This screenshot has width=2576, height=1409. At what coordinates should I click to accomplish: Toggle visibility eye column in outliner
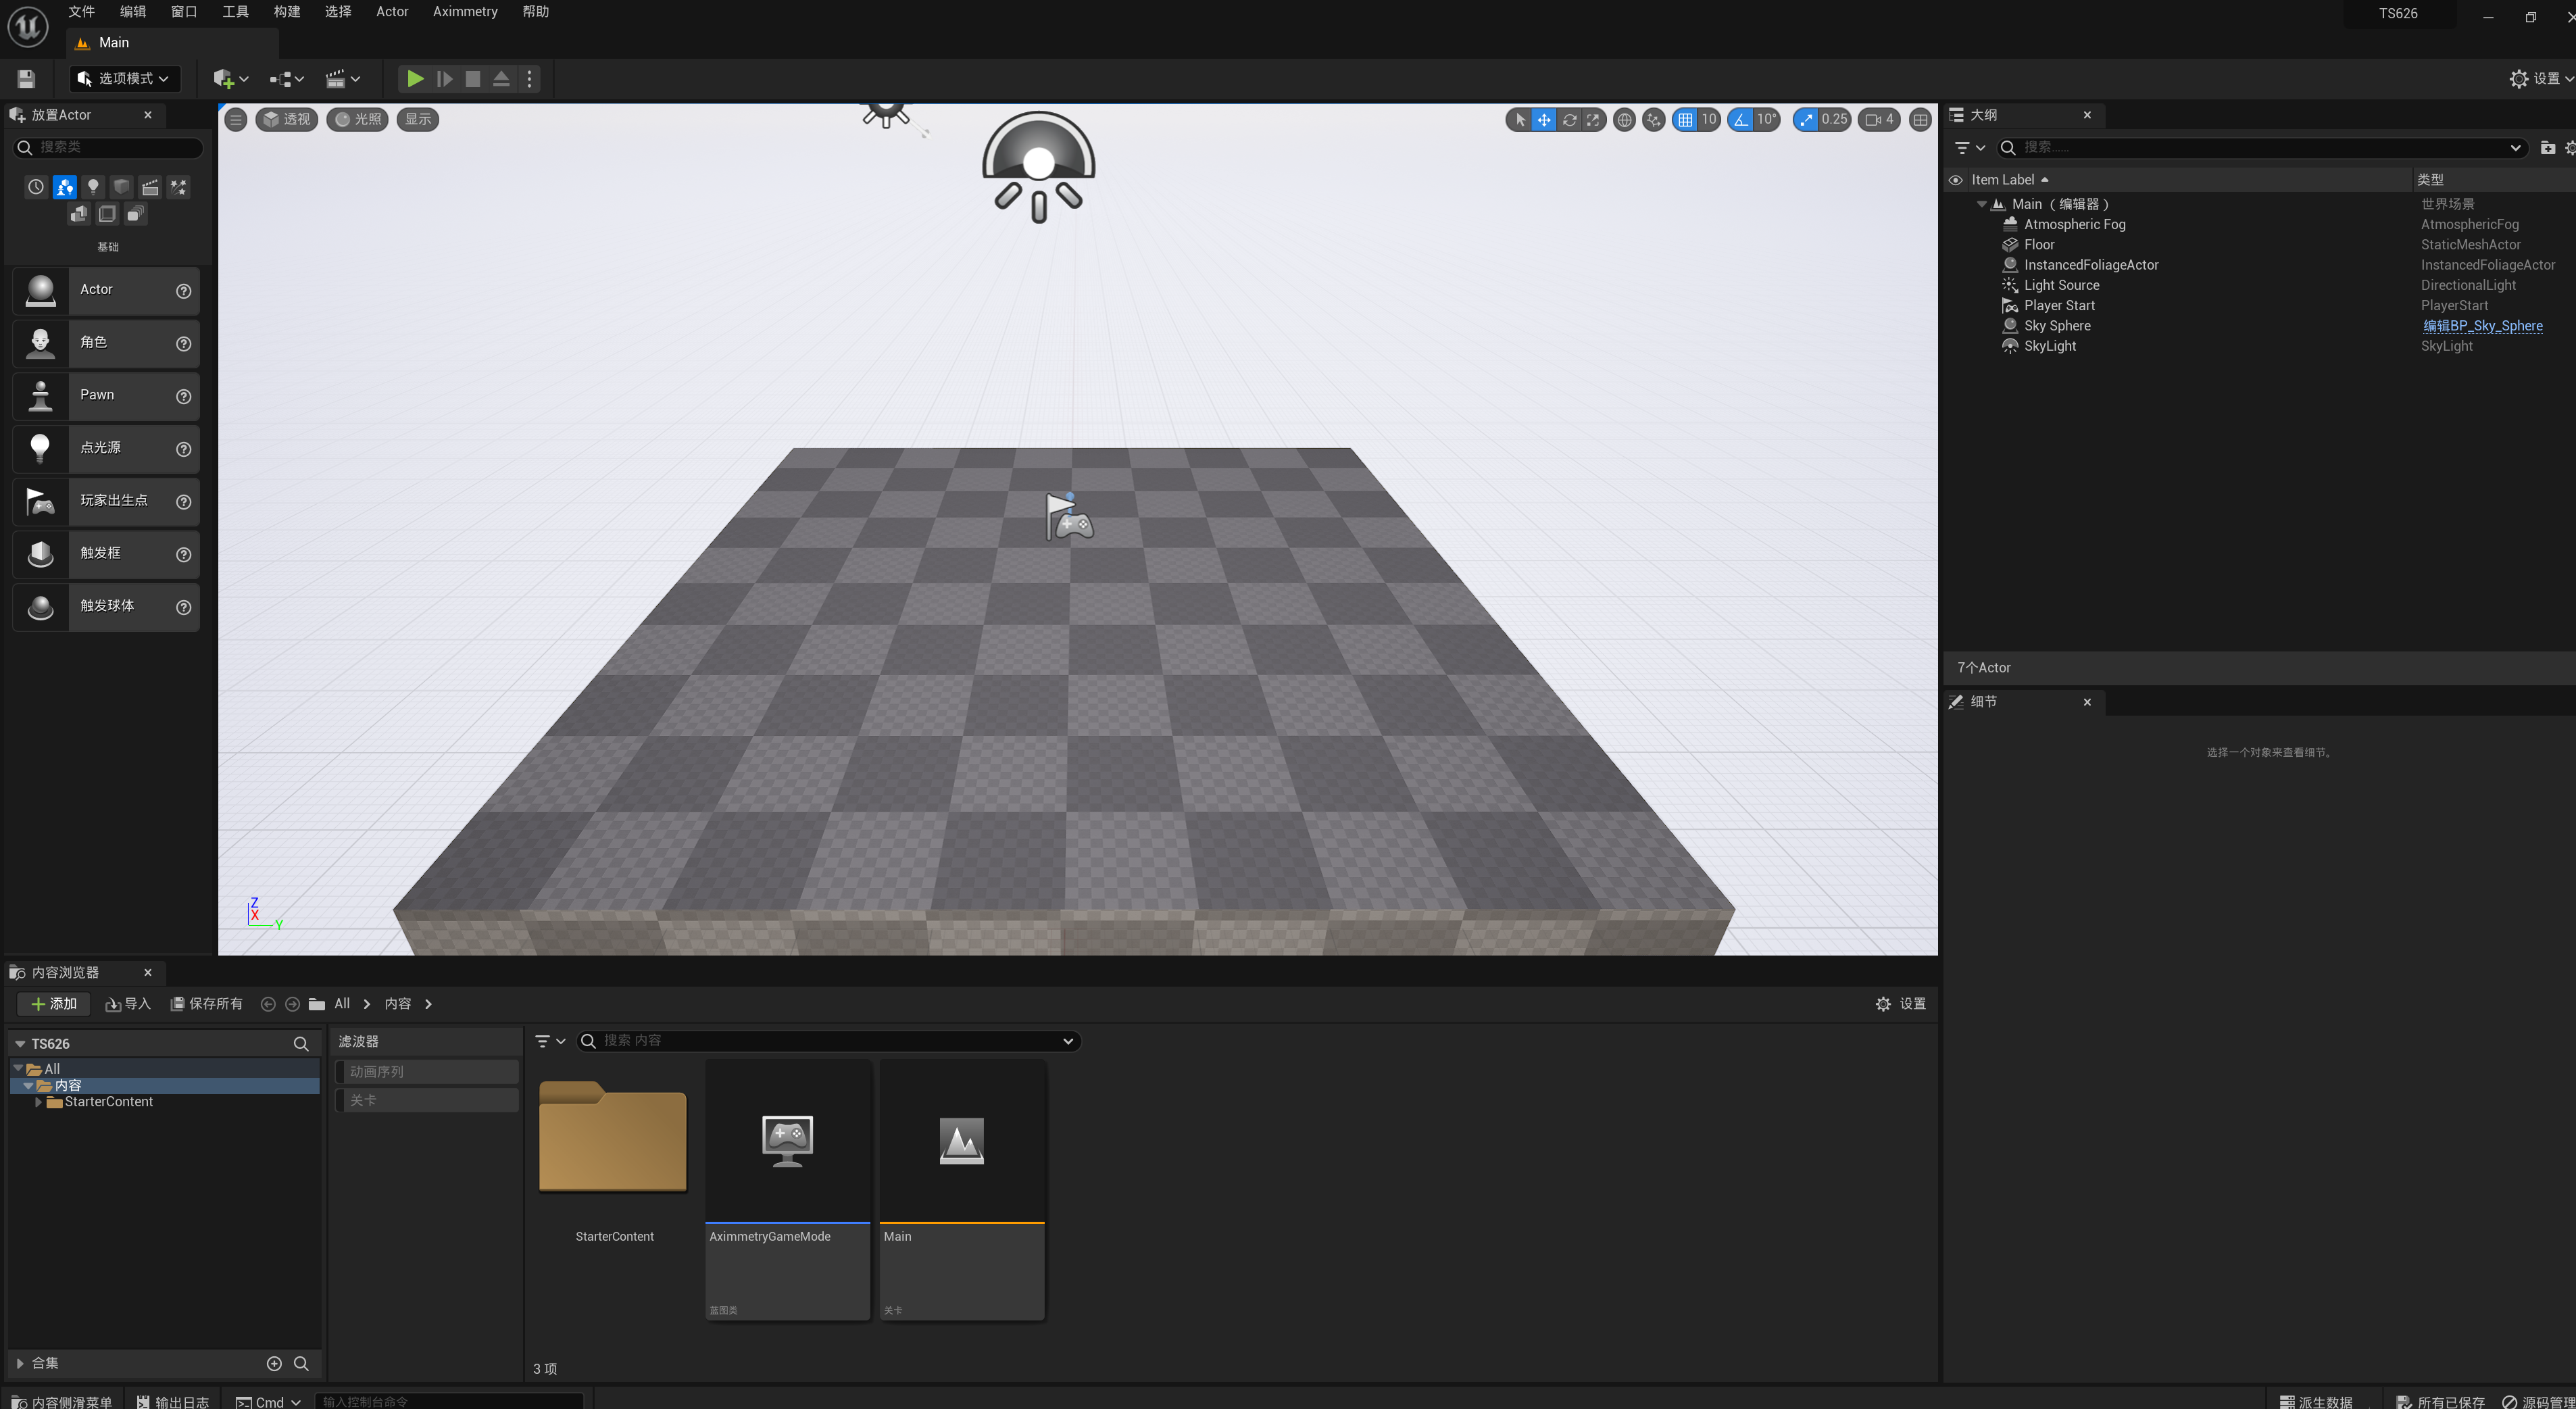1955,180
